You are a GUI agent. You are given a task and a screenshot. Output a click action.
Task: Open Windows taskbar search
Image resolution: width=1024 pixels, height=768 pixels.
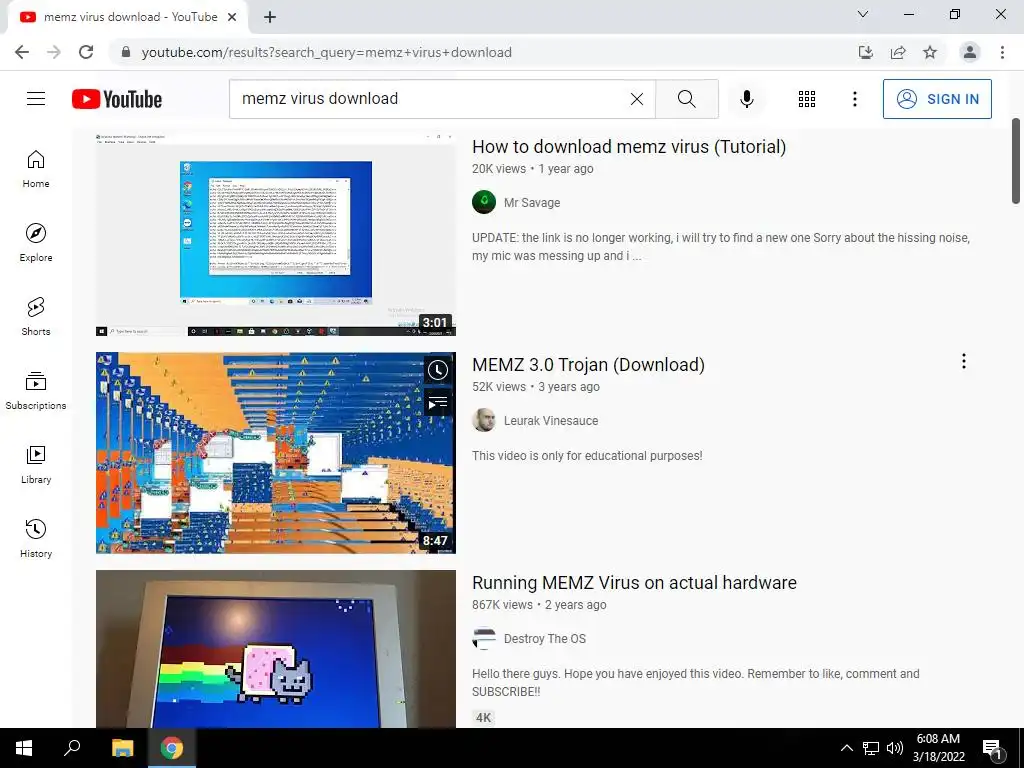click(x=72, y=748)
